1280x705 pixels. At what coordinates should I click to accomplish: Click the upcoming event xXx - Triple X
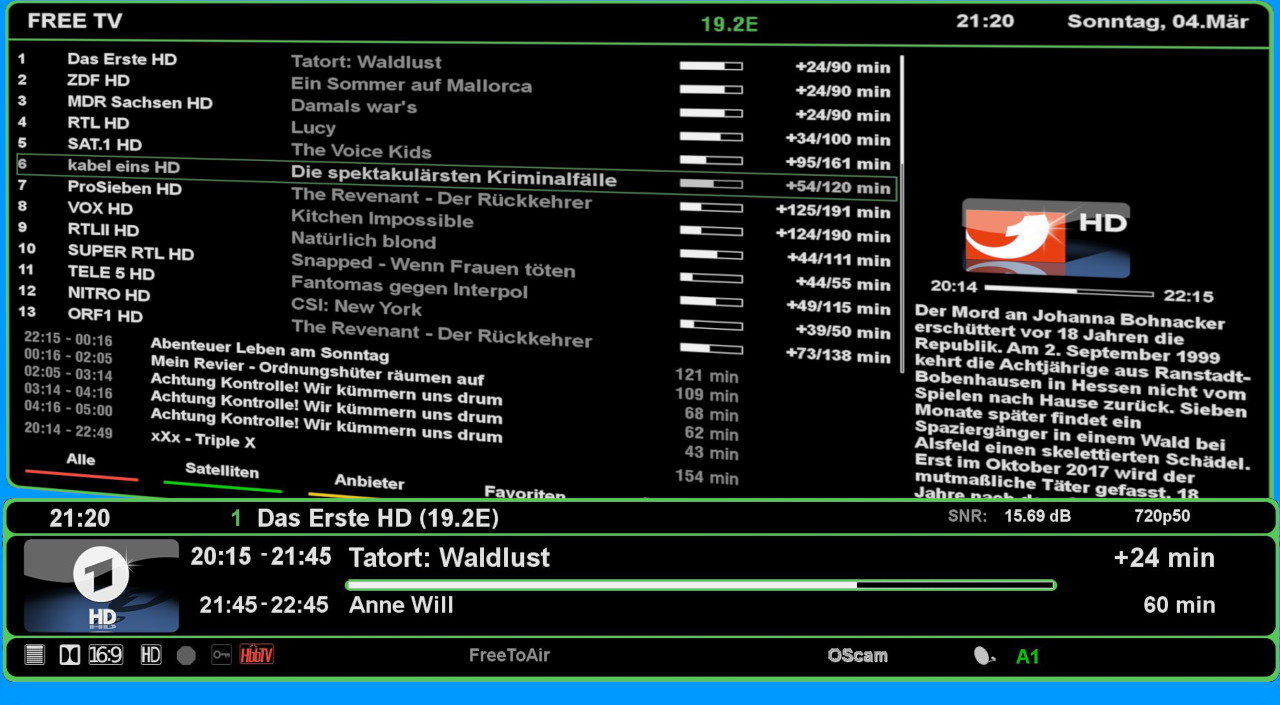coord(203,439)
